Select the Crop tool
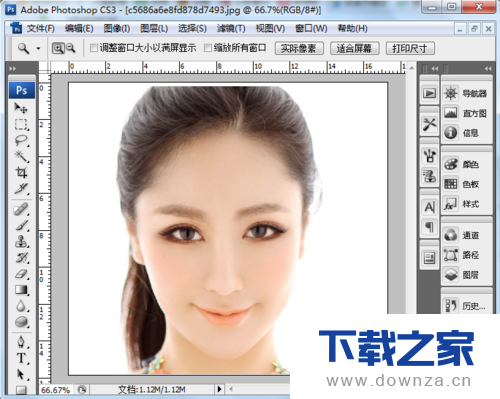The image size is (500, 399). click(21, 172)
